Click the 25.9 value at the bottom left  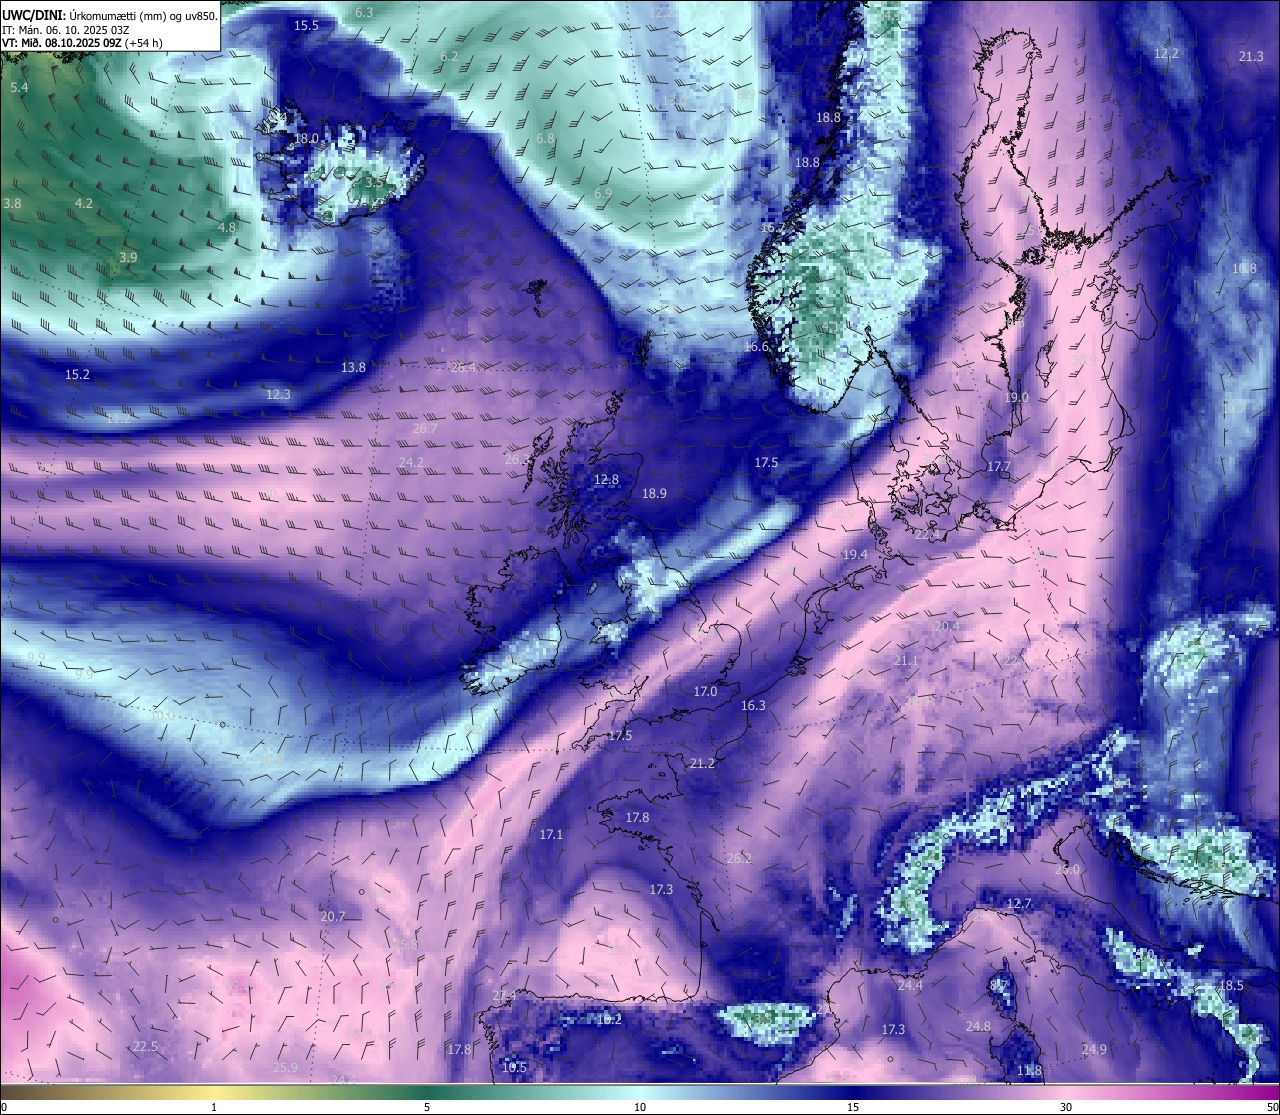click(285, 1067)
